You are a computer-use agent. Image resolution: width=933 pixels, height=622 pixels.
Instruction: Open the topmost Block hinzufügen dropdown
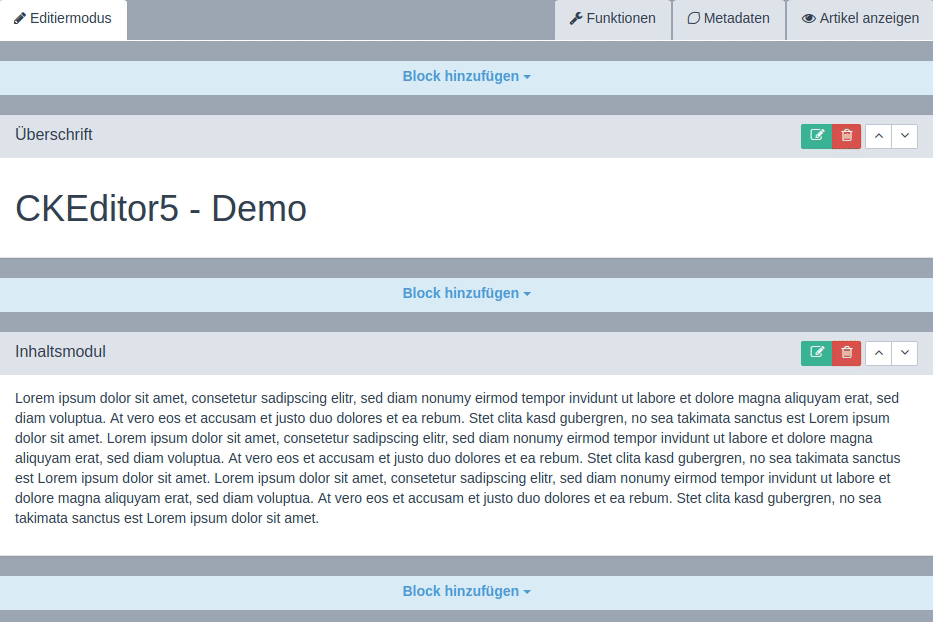[x=466, y=77]
